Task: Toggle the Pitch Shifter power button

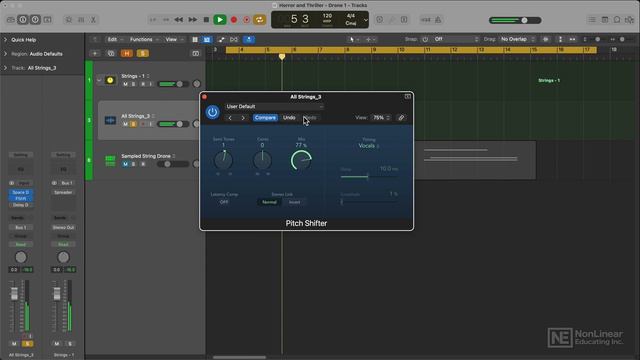Action: 212,112
